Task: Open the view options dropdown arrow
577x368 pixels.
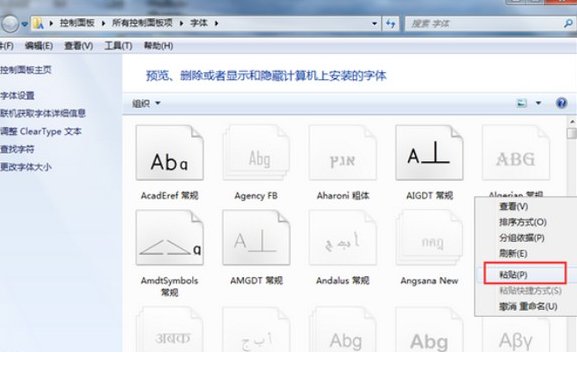Action: [x=538, y=103]
